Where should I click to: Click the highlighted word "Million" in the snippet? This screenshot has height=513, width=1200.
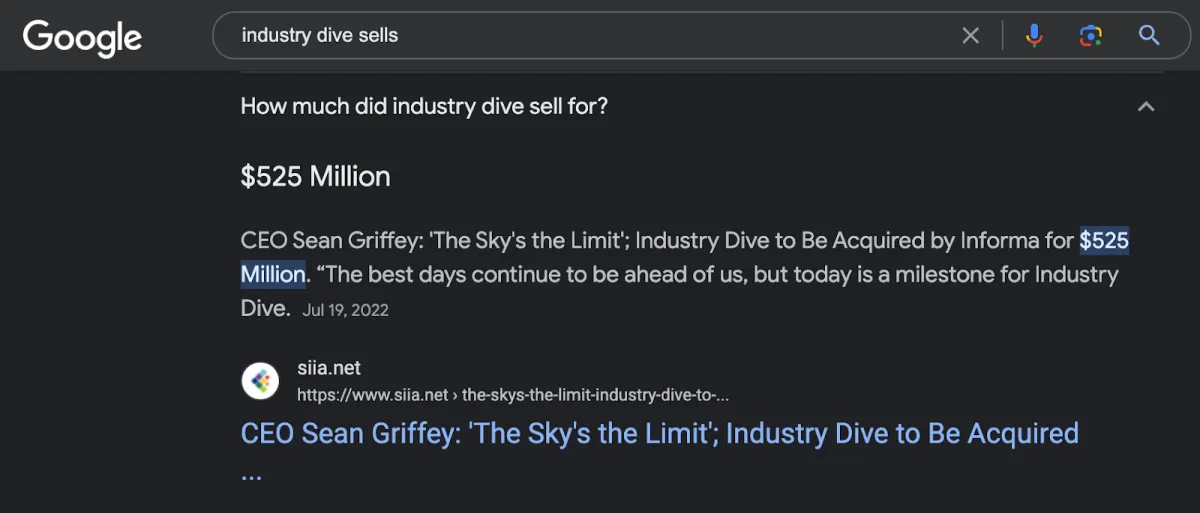[x=272, y=274]
